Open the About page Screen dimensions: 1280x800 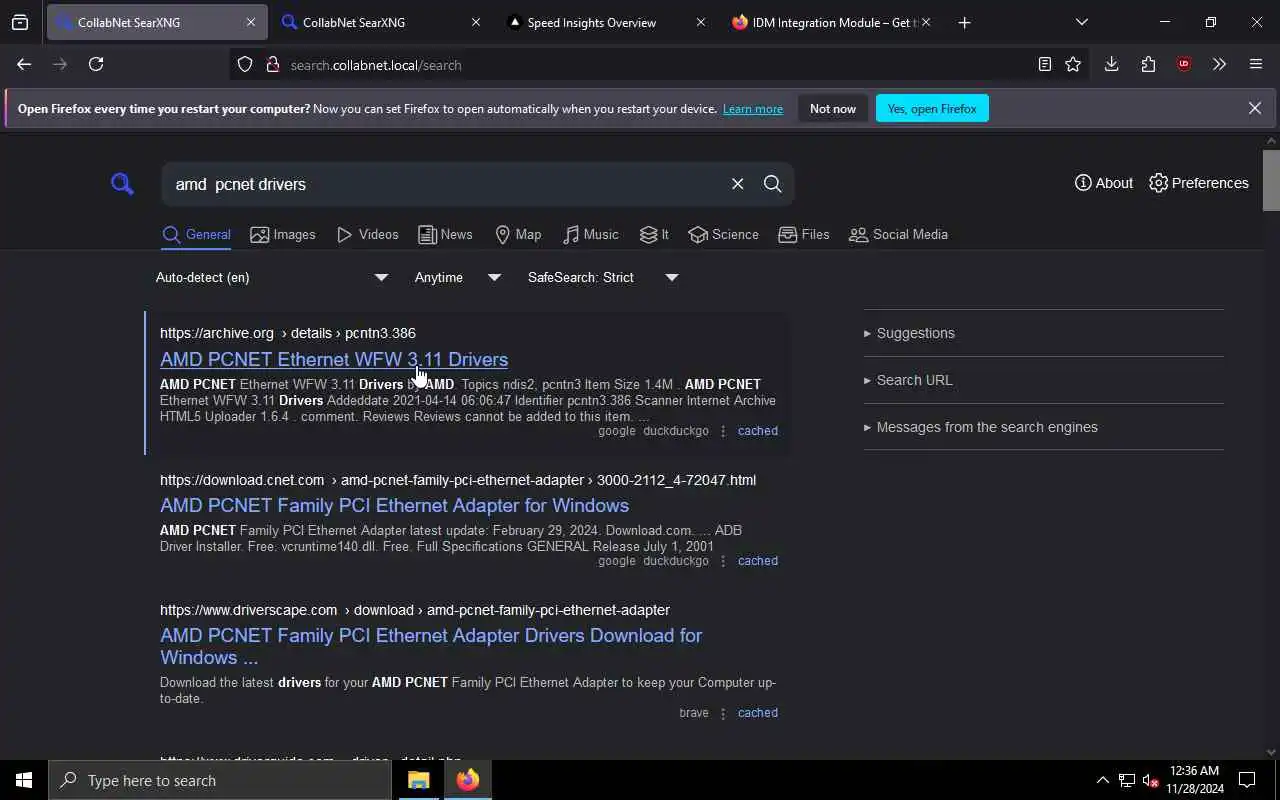click(x=1104, y=183)
